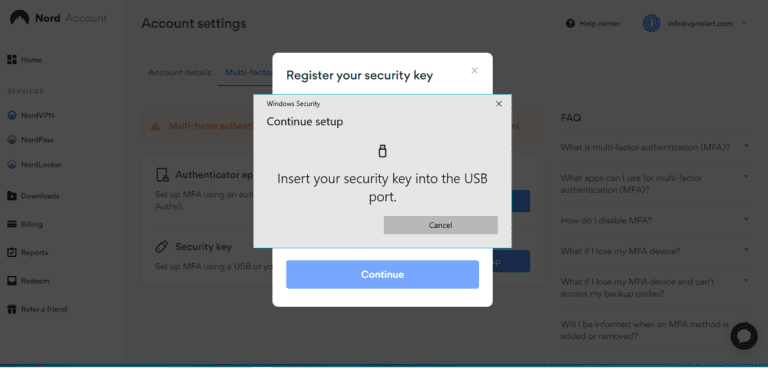Screen dimensions: 768x368
Task: Select the NordVPN service icon
Action: coord(12,116)
